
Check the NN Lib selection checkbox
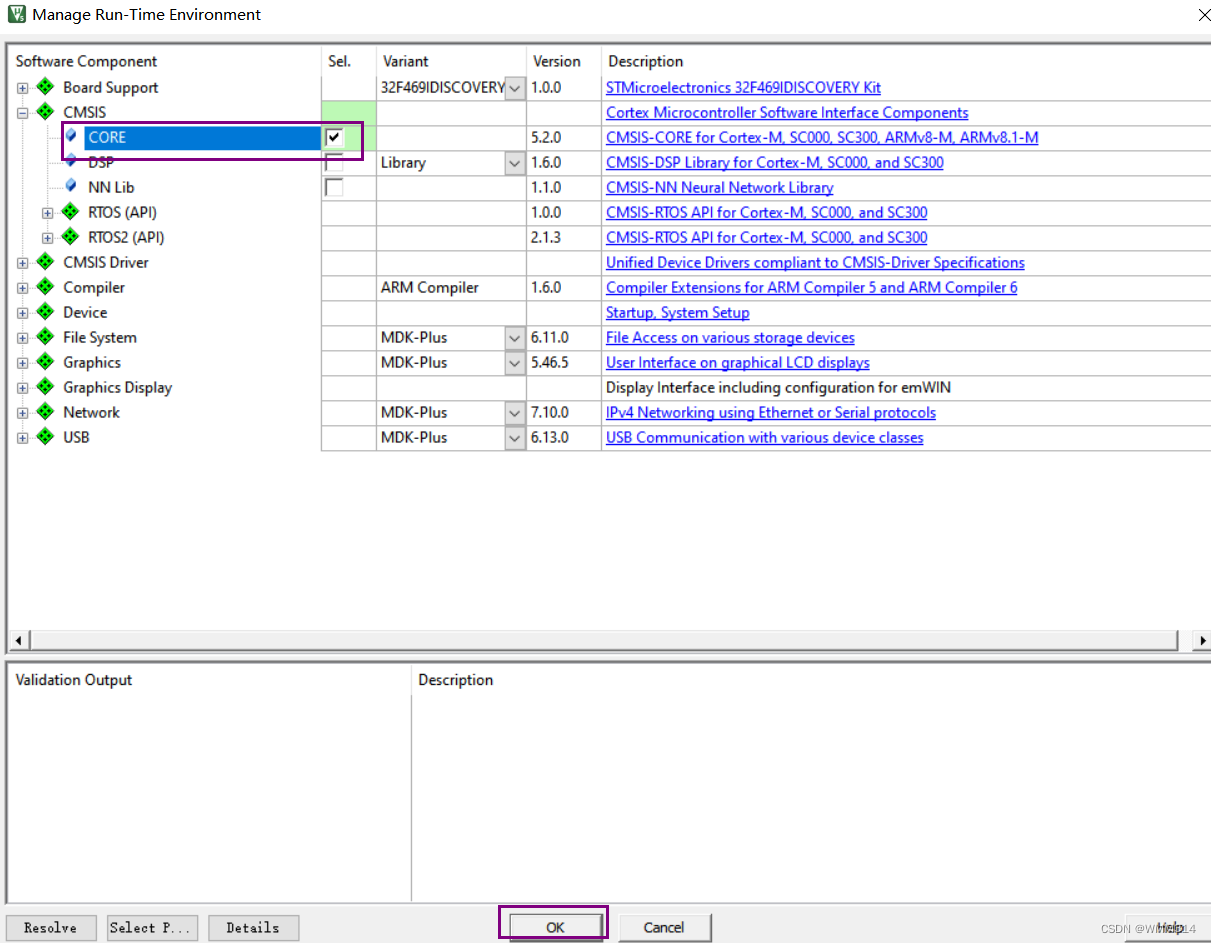coord(334,187)
